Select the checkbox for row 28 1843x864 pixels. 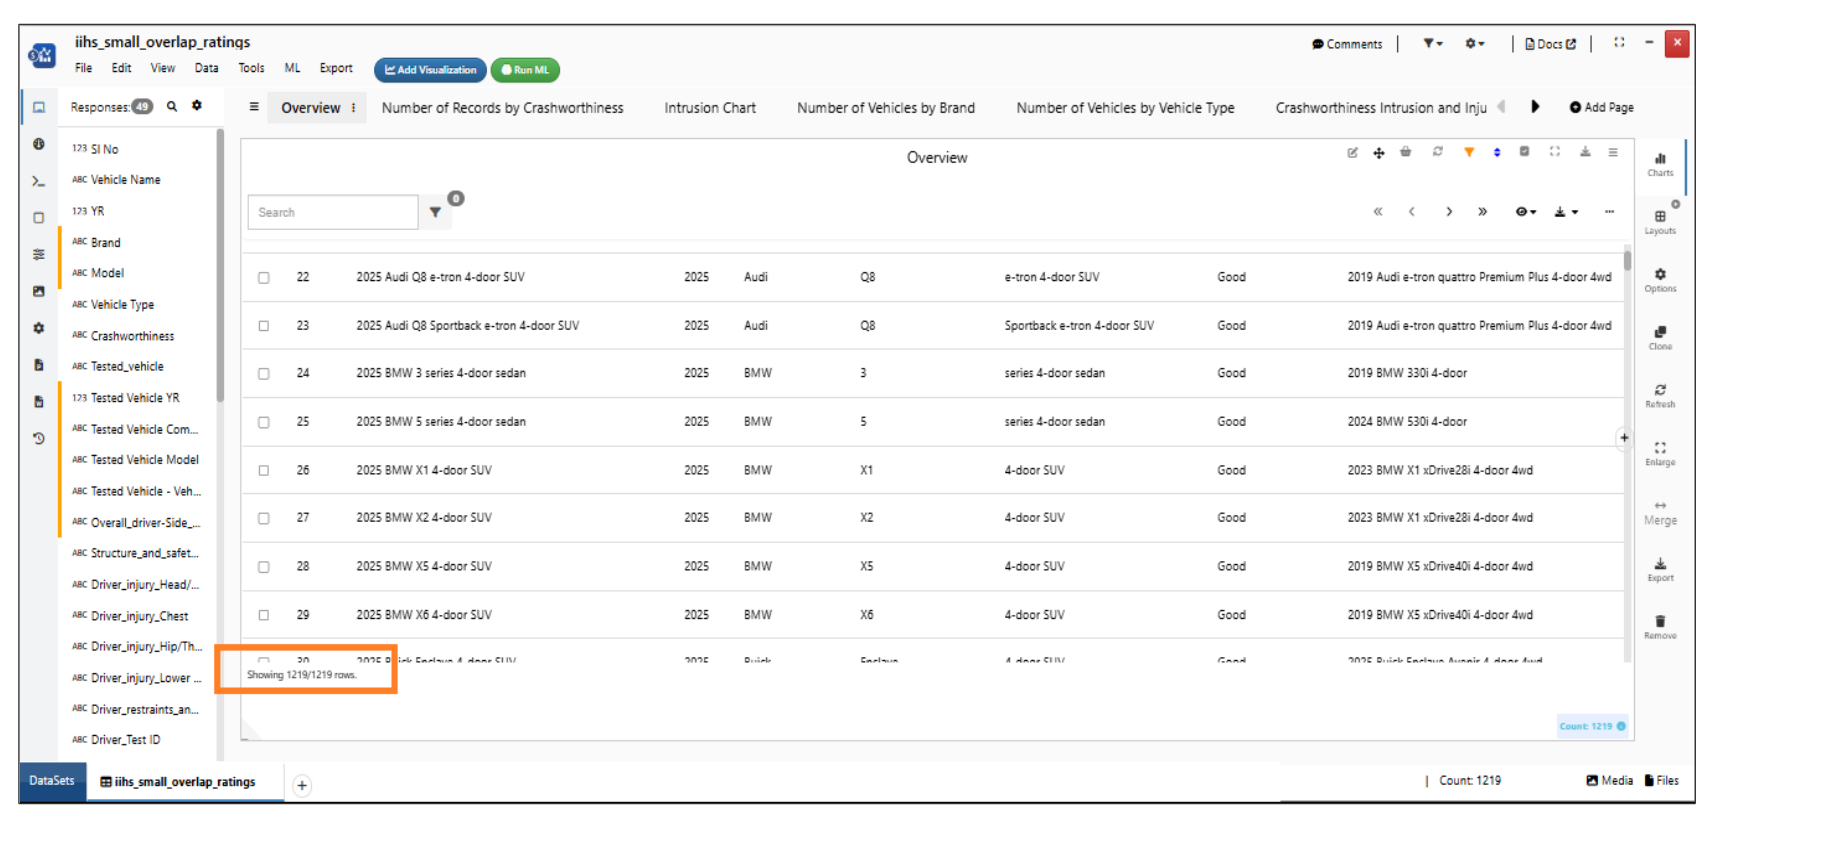coord(264,567)
